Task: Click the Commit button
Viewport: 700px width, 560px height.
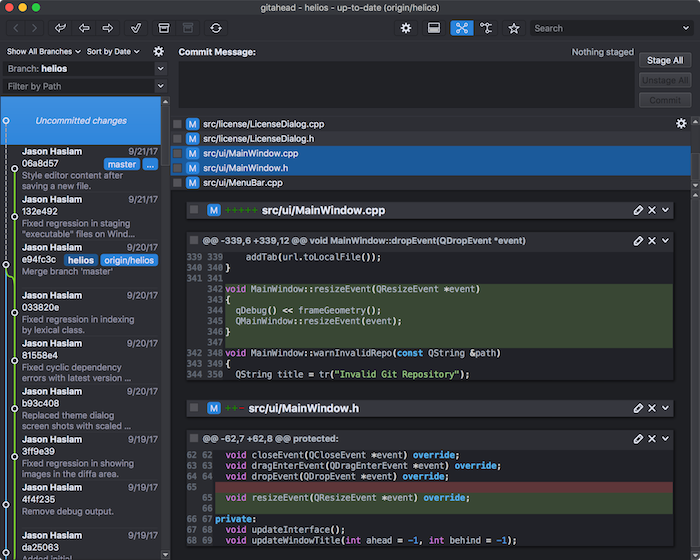Action: pos(665,100)
